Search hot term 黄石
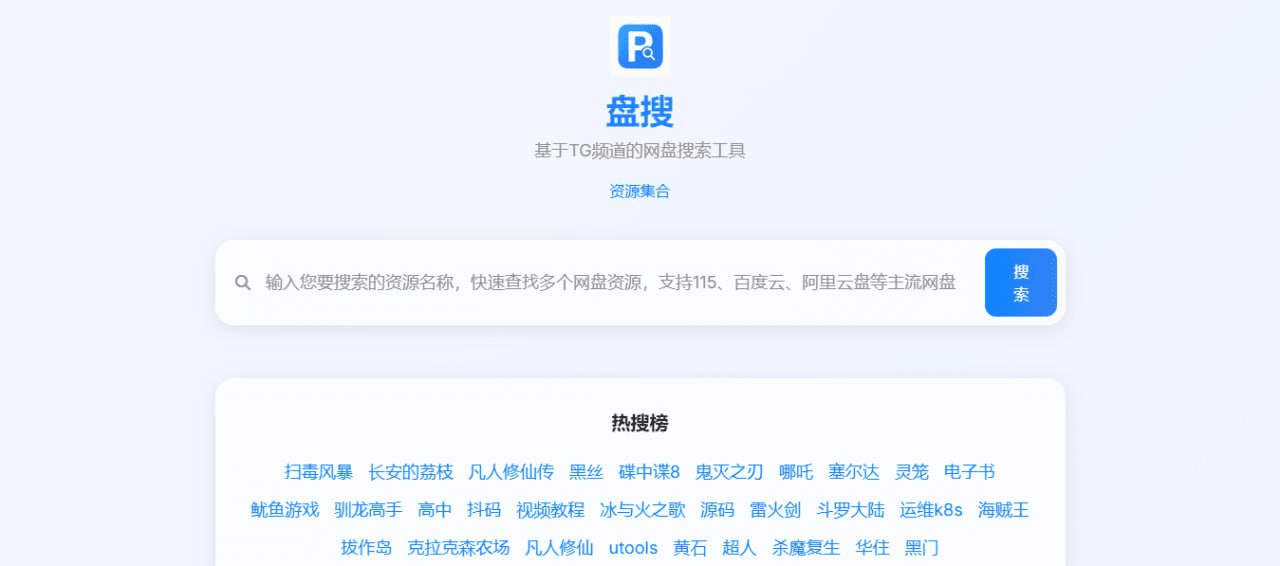This screenshot has height=566, width=1280. (x=690, y=548)
